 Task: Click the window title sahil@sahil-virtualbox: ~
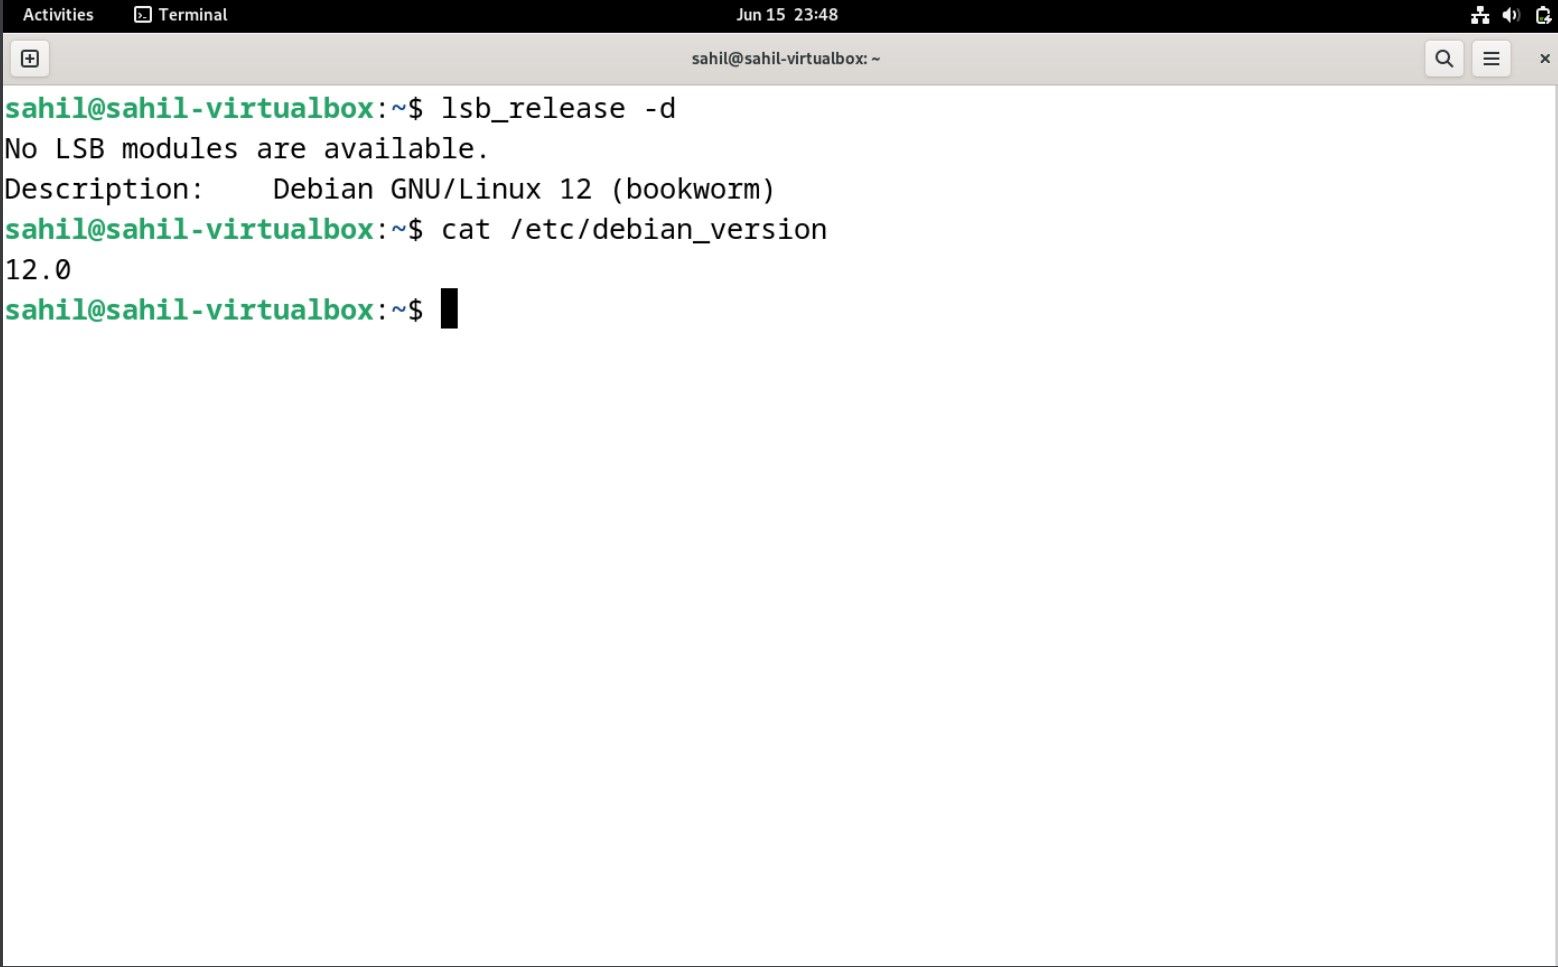pos(786,59)
